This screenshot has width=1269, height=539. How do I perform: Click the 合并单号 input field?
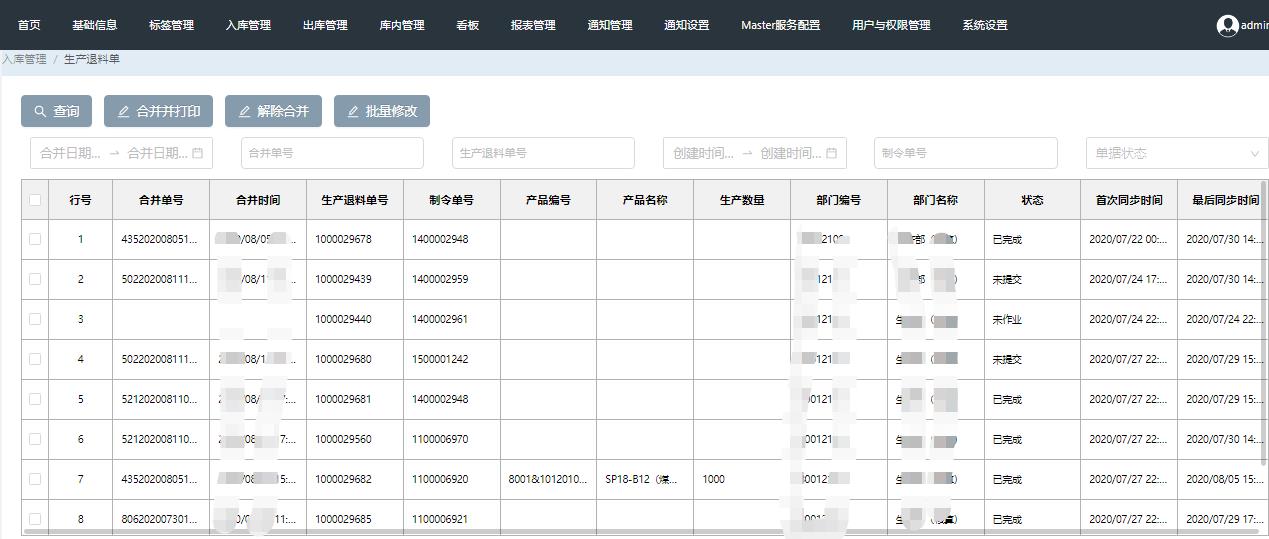pyautogui.click(x=332, y=153)
